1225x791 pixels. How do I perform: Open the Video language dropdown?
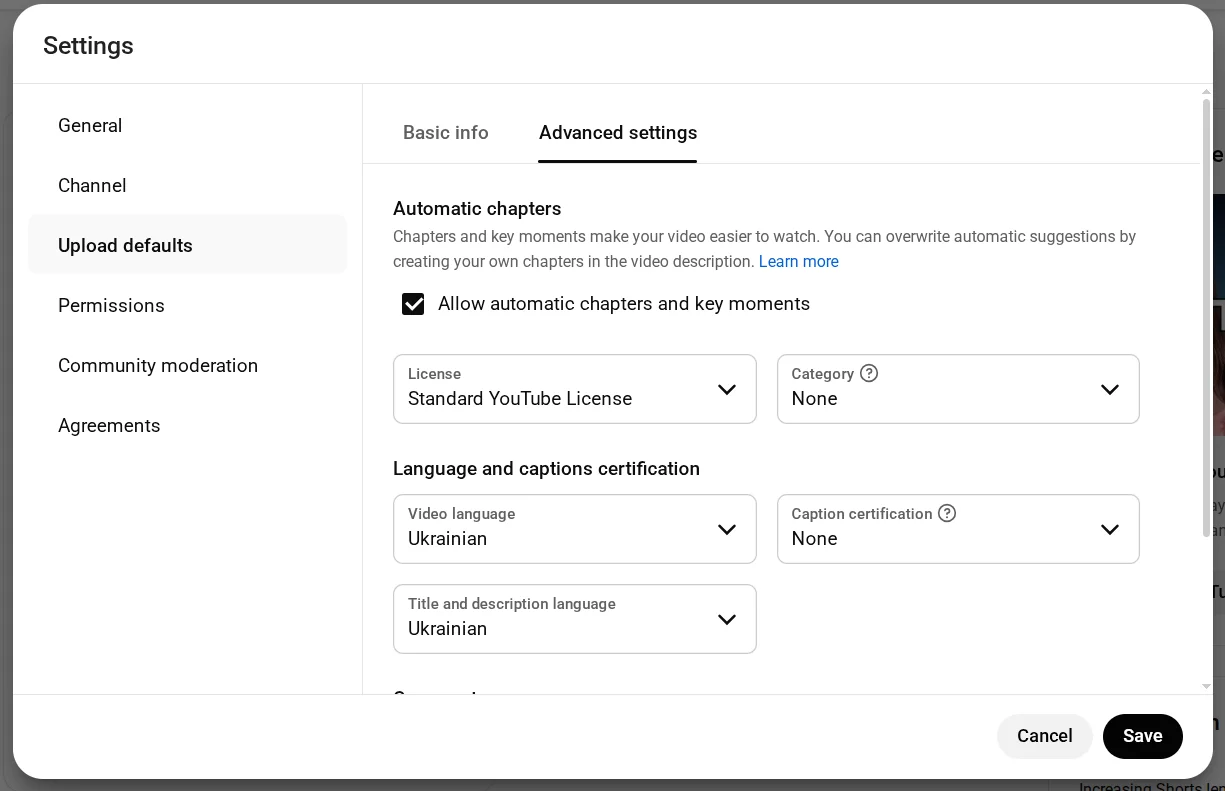pyautogui.click(x=574, y=529)
